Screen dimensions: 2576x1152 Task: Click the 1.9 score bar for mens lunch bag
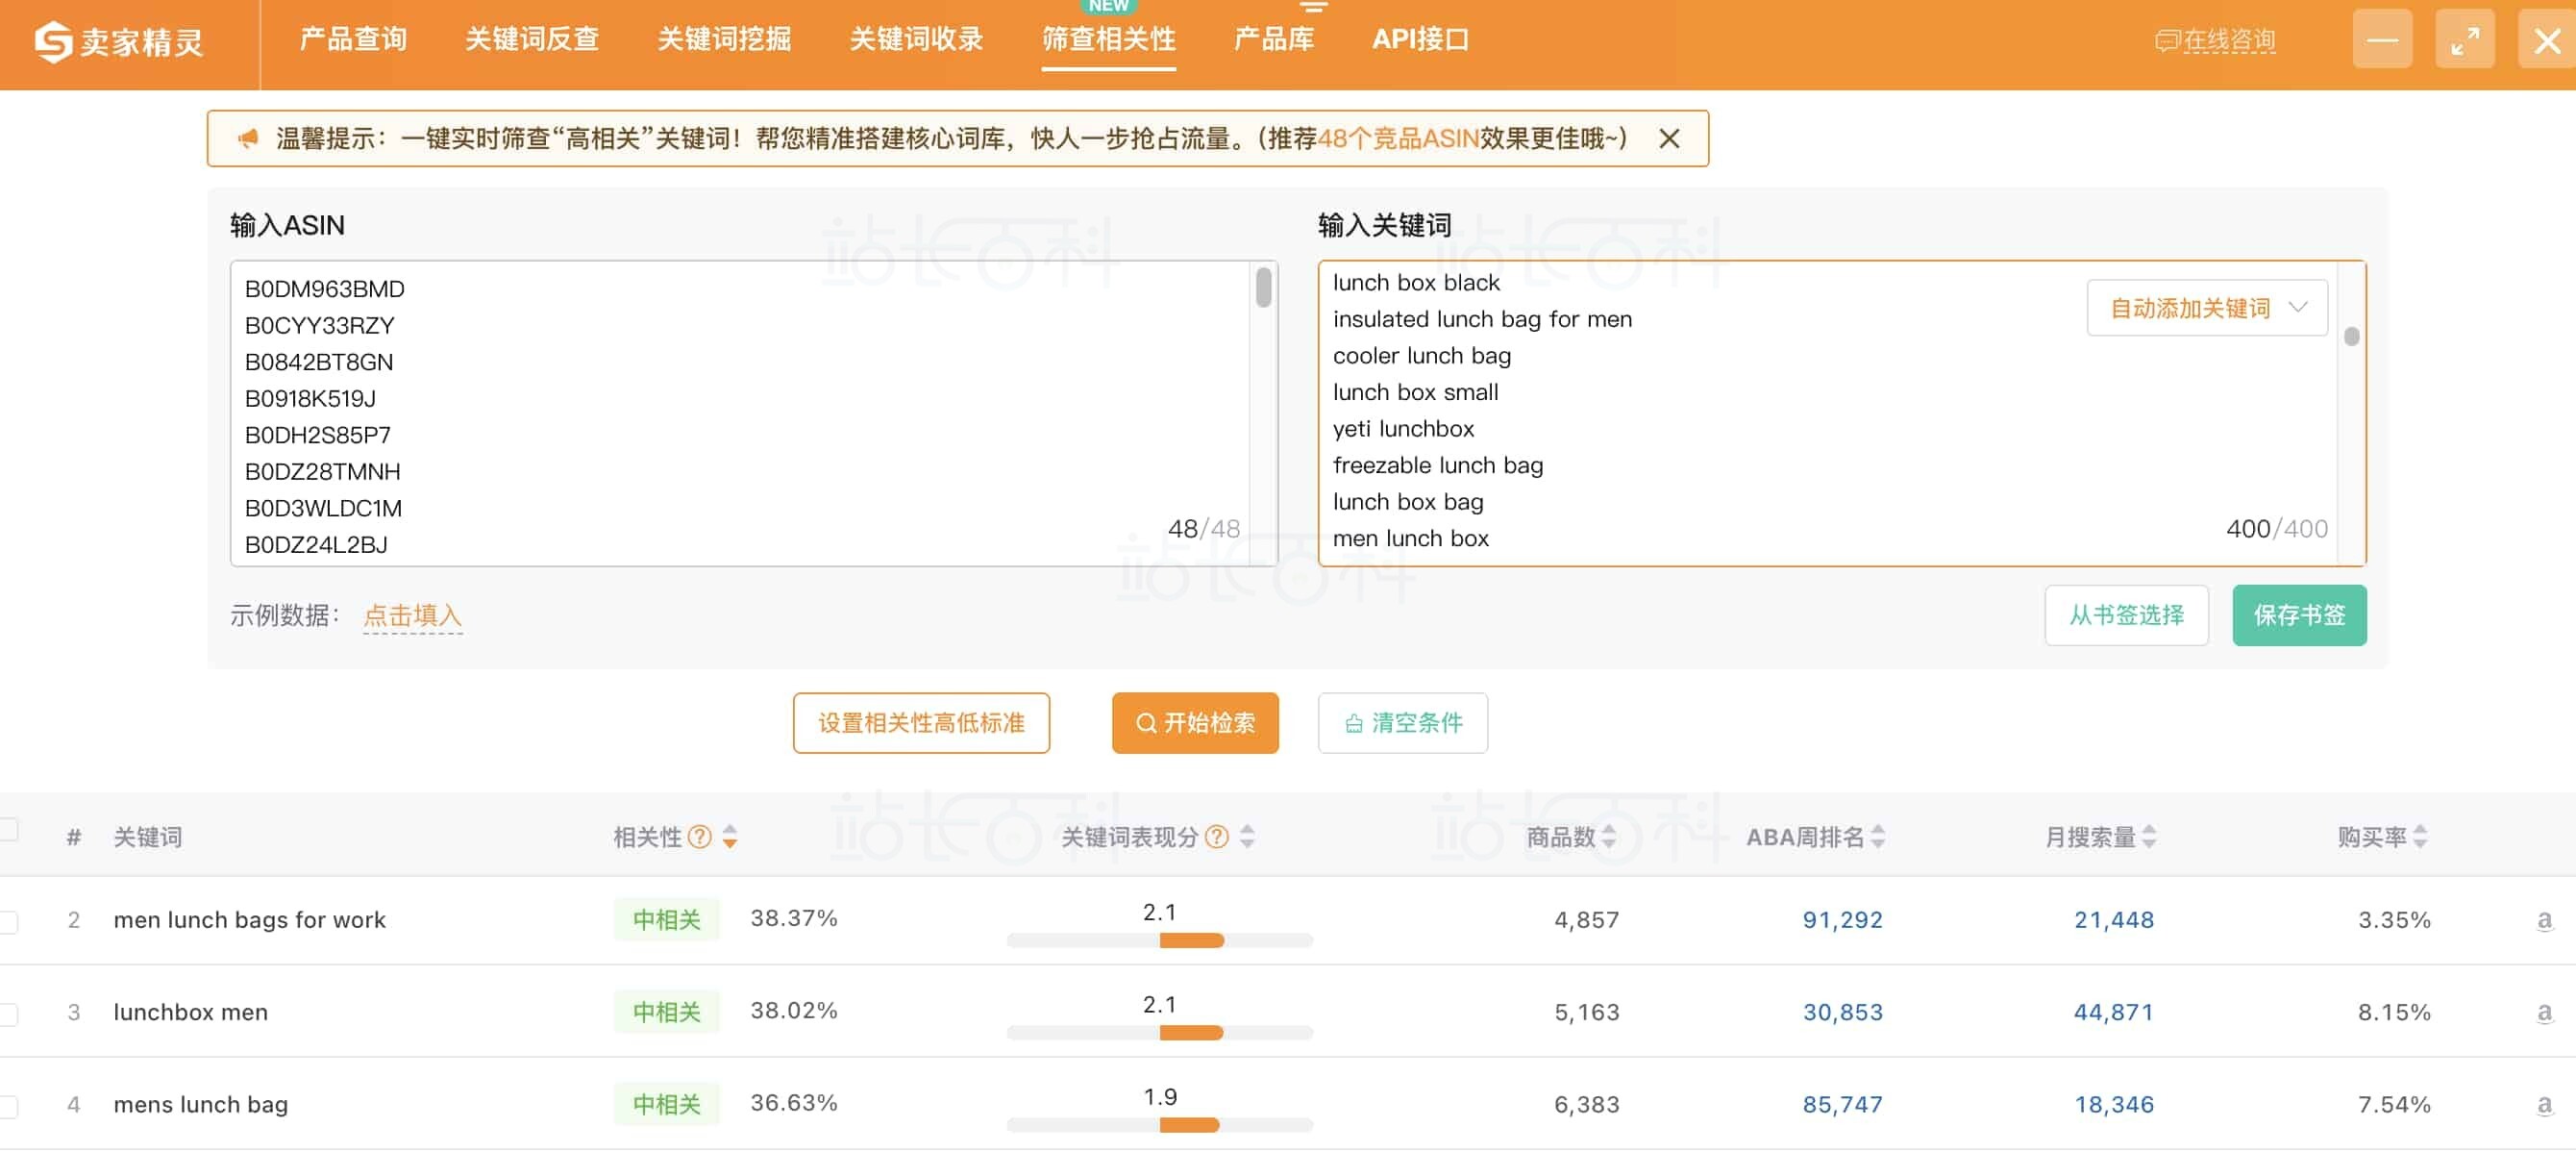click(1160, 1125)
